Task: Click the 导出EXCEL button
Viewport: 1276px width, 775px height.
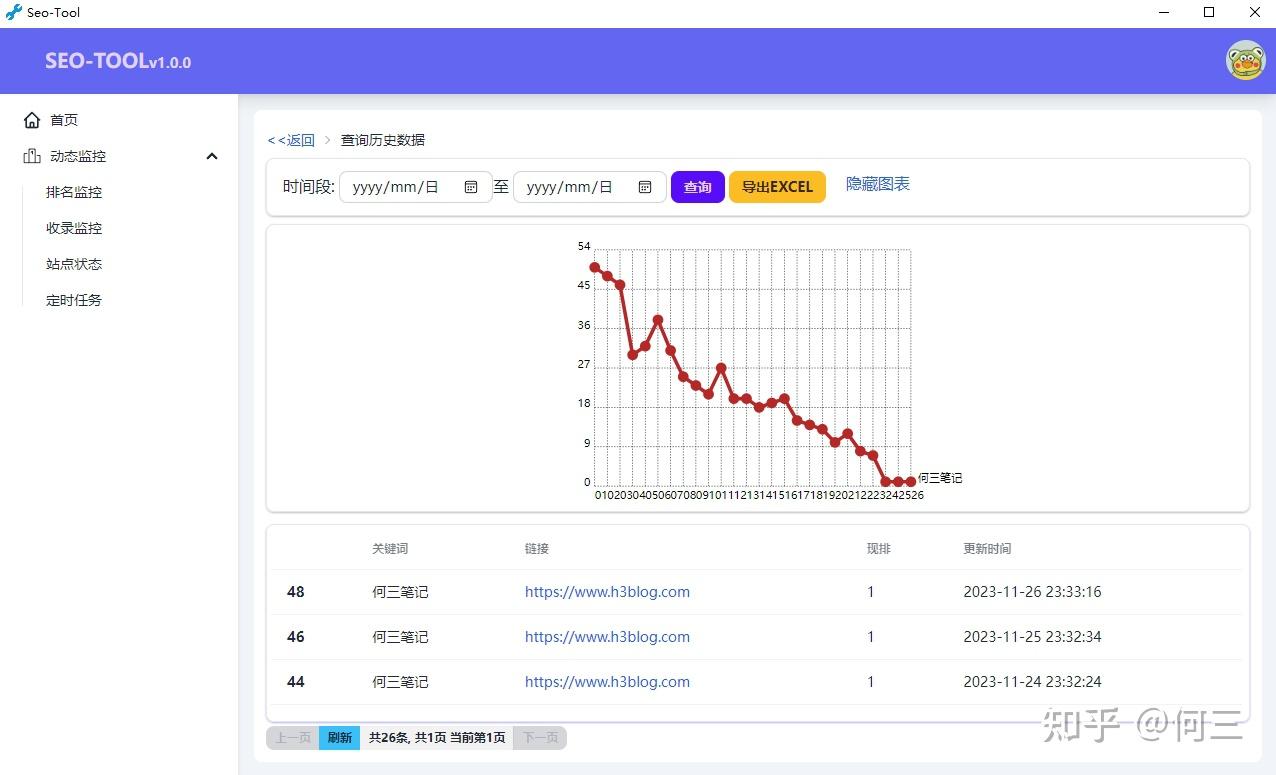Action: click(x=777, y=187)
